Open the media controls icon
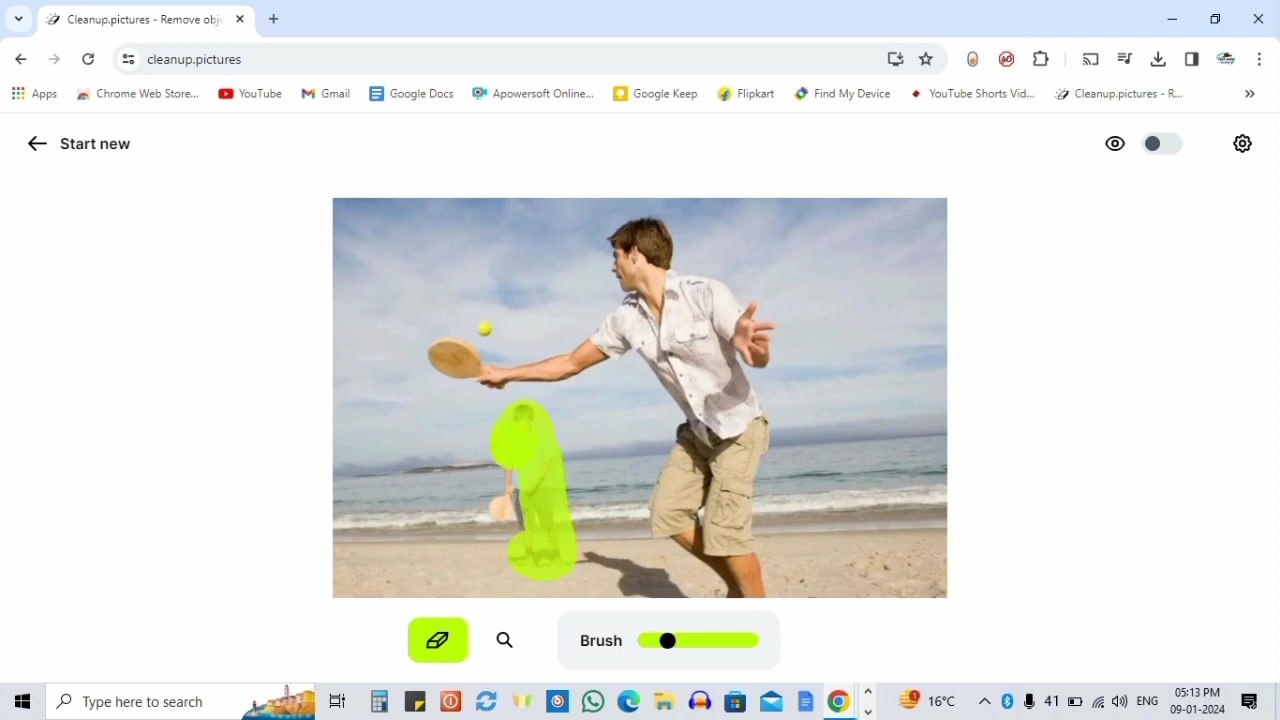The width and height of the screenshot is (1280, 720). [x=1124, y=59]
